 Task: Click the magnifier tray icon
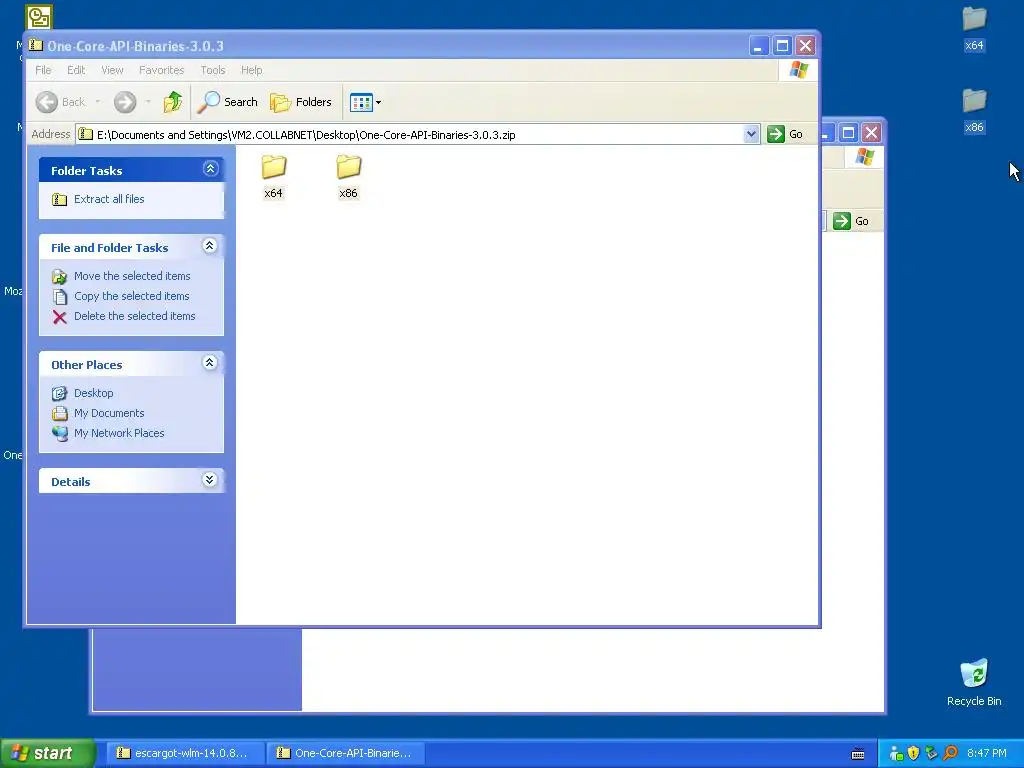click(x=950, y=754)
